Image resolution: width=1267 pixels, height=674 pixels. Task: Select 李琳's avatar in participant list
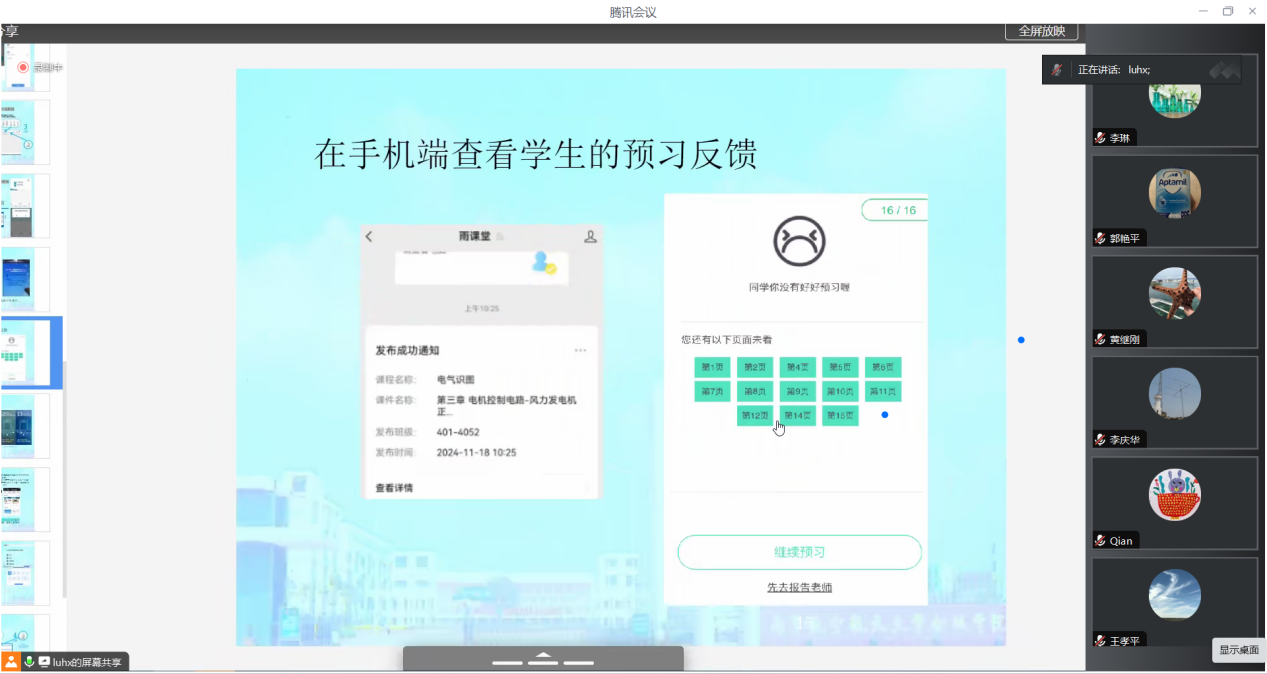[x=1175, y=100]
